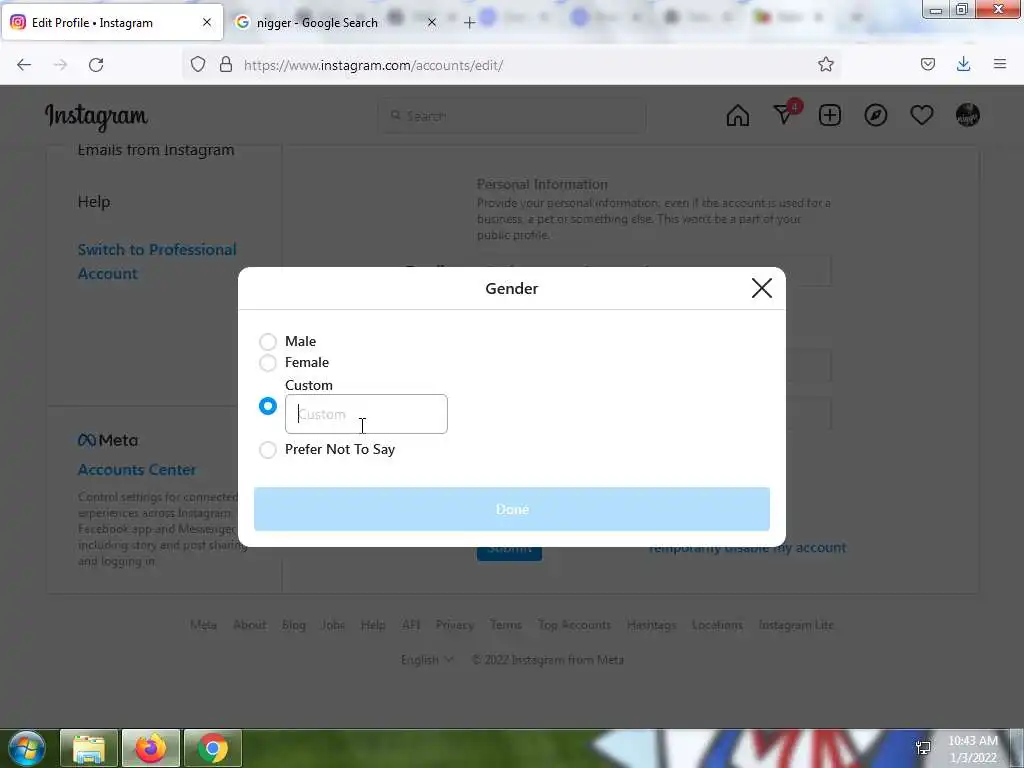Open Windows Explorer from taskbar

pos(89,748)
